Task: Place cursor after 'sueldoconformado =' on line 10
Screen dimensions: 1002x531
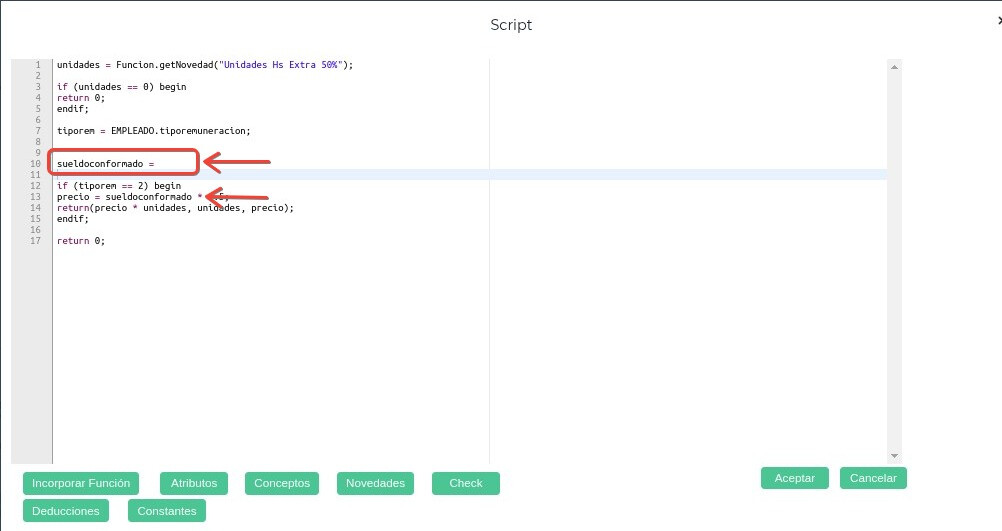Action: click(x=157, y=164)
